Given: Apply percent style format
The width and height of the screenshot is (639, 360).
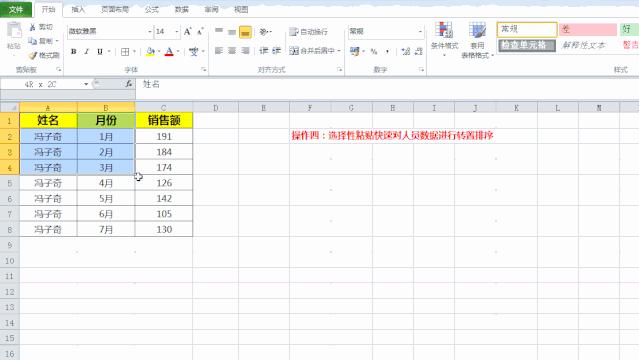Looking at the screenshot, I should click(374, 51).
